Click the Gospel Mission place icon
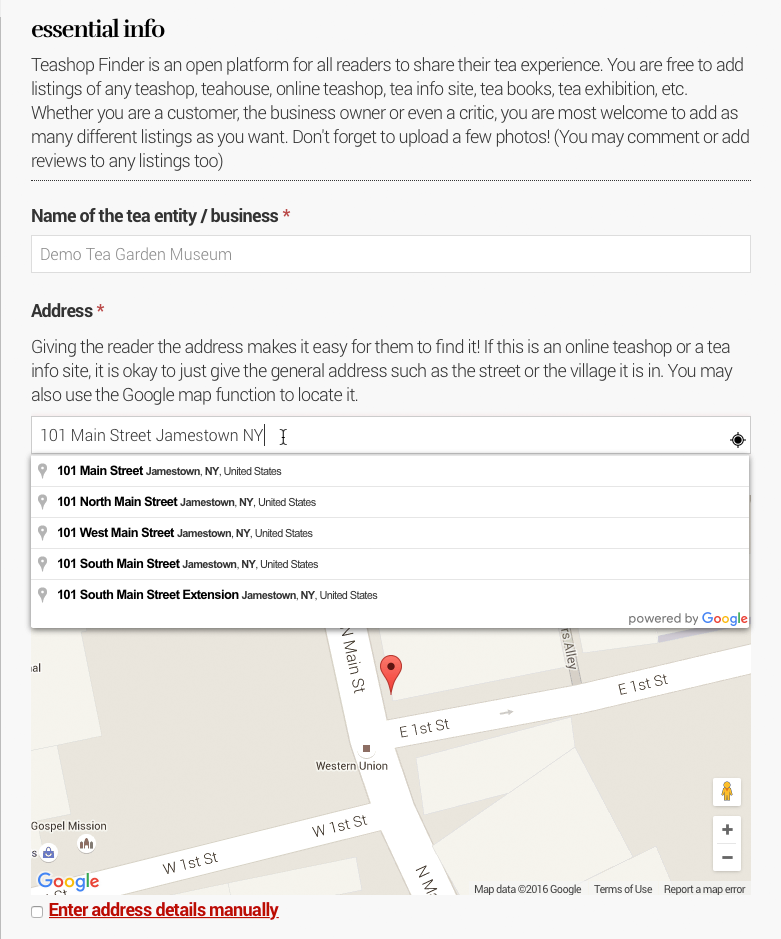This screenshot has height=939, width=781. (x=86, y=845)
